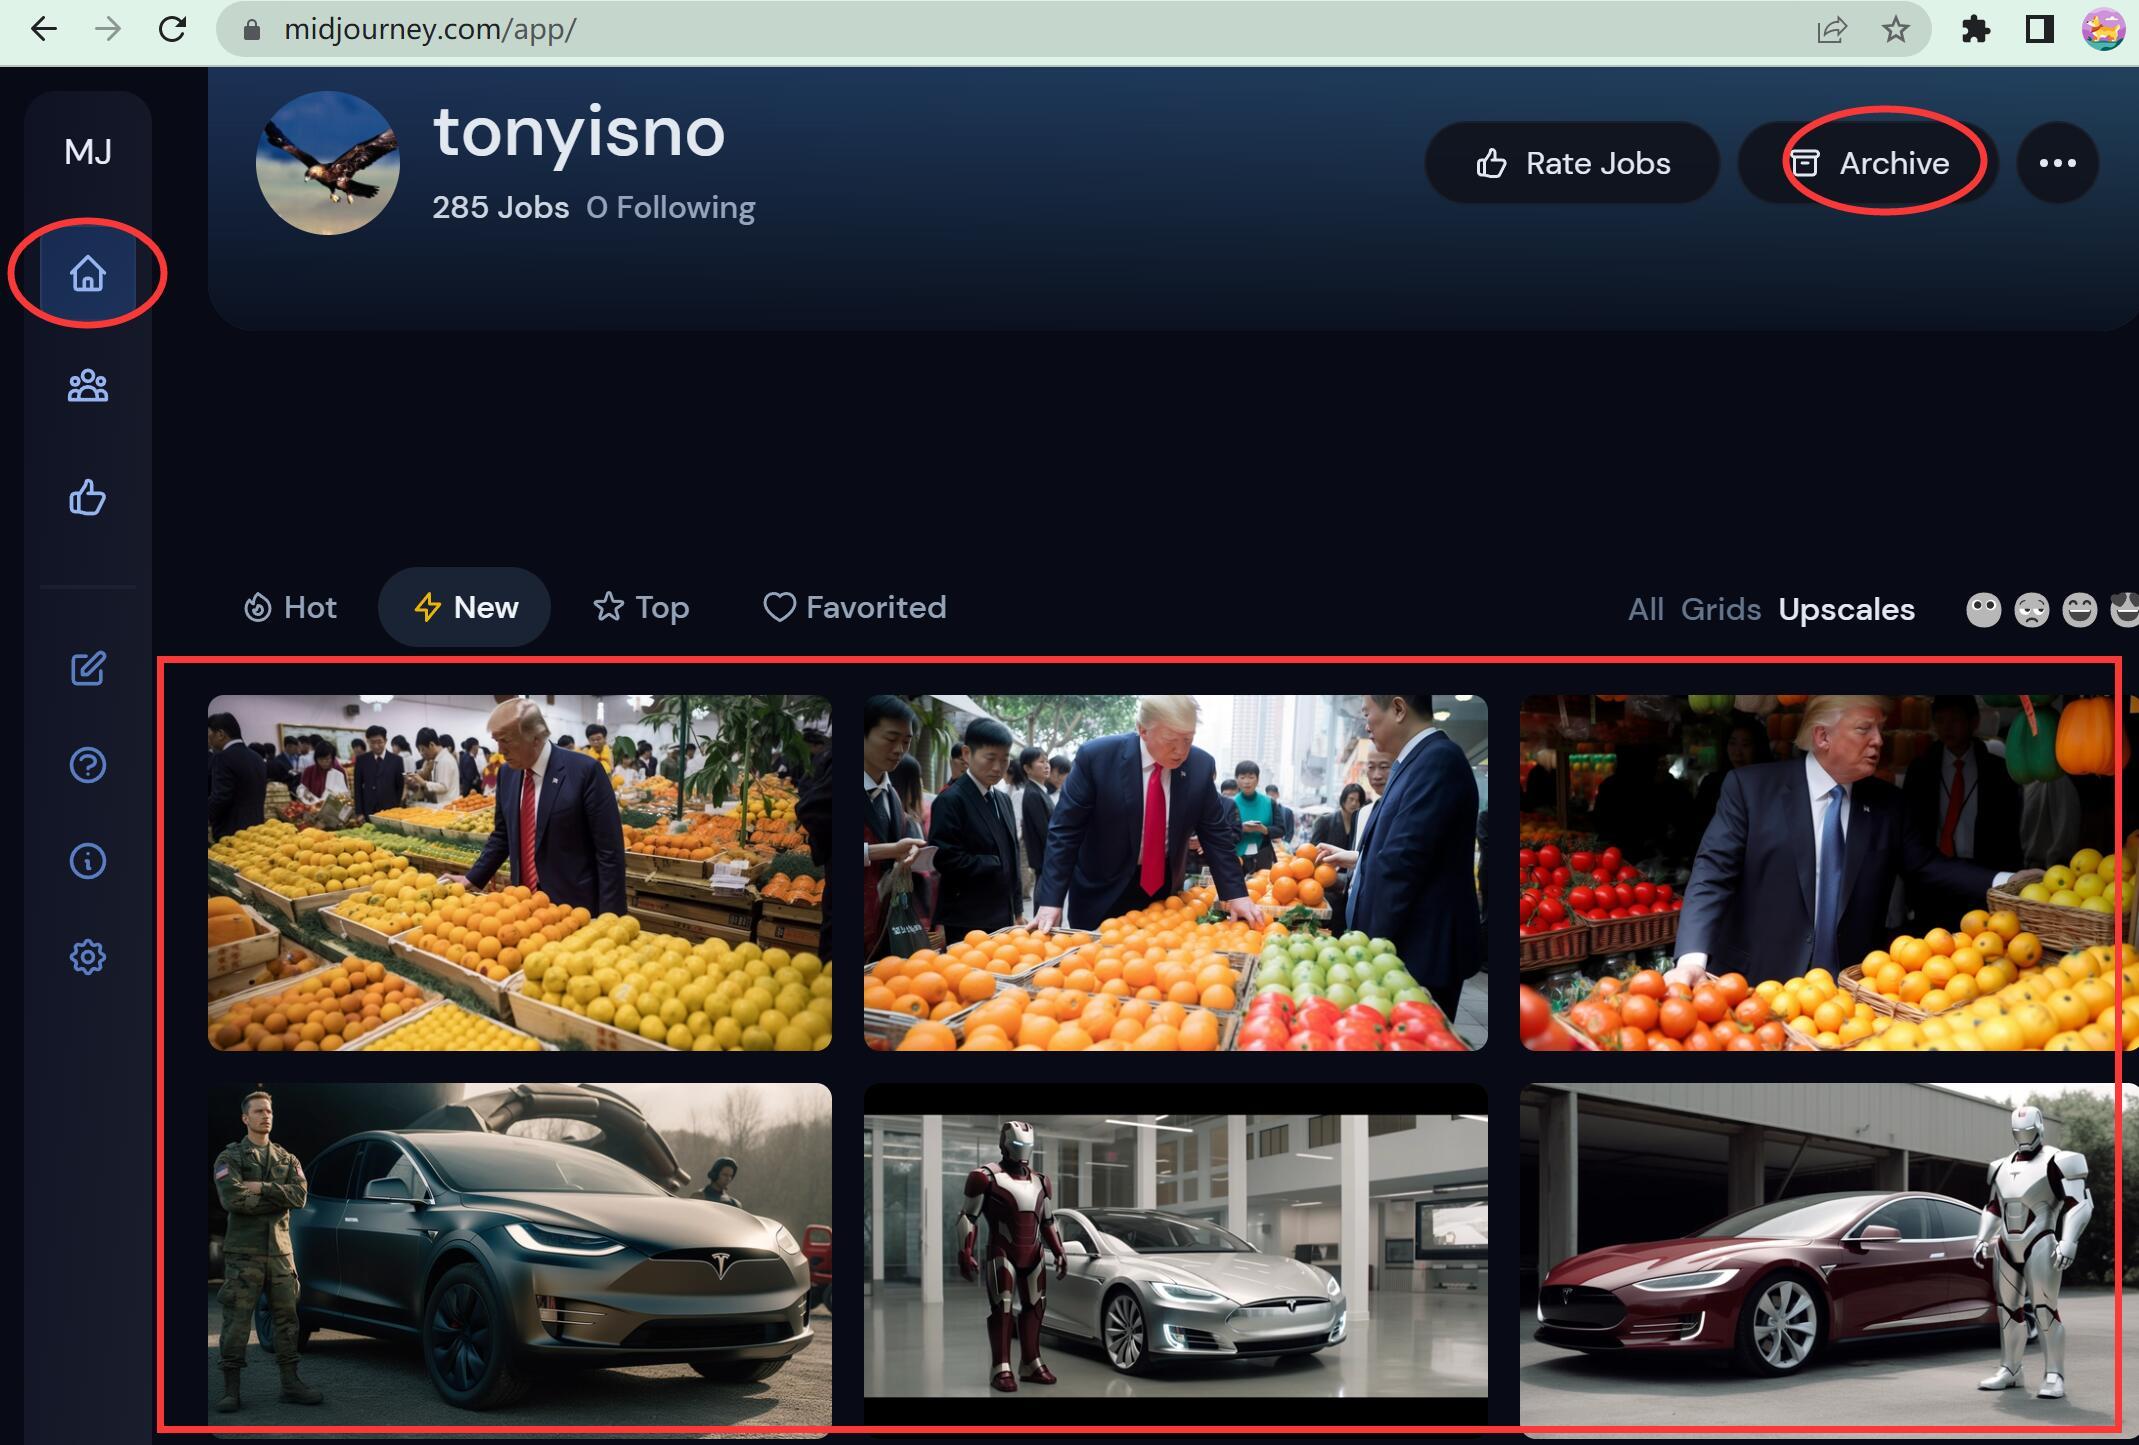
Task: Show only Upscales
Action: click(1846, 609)
